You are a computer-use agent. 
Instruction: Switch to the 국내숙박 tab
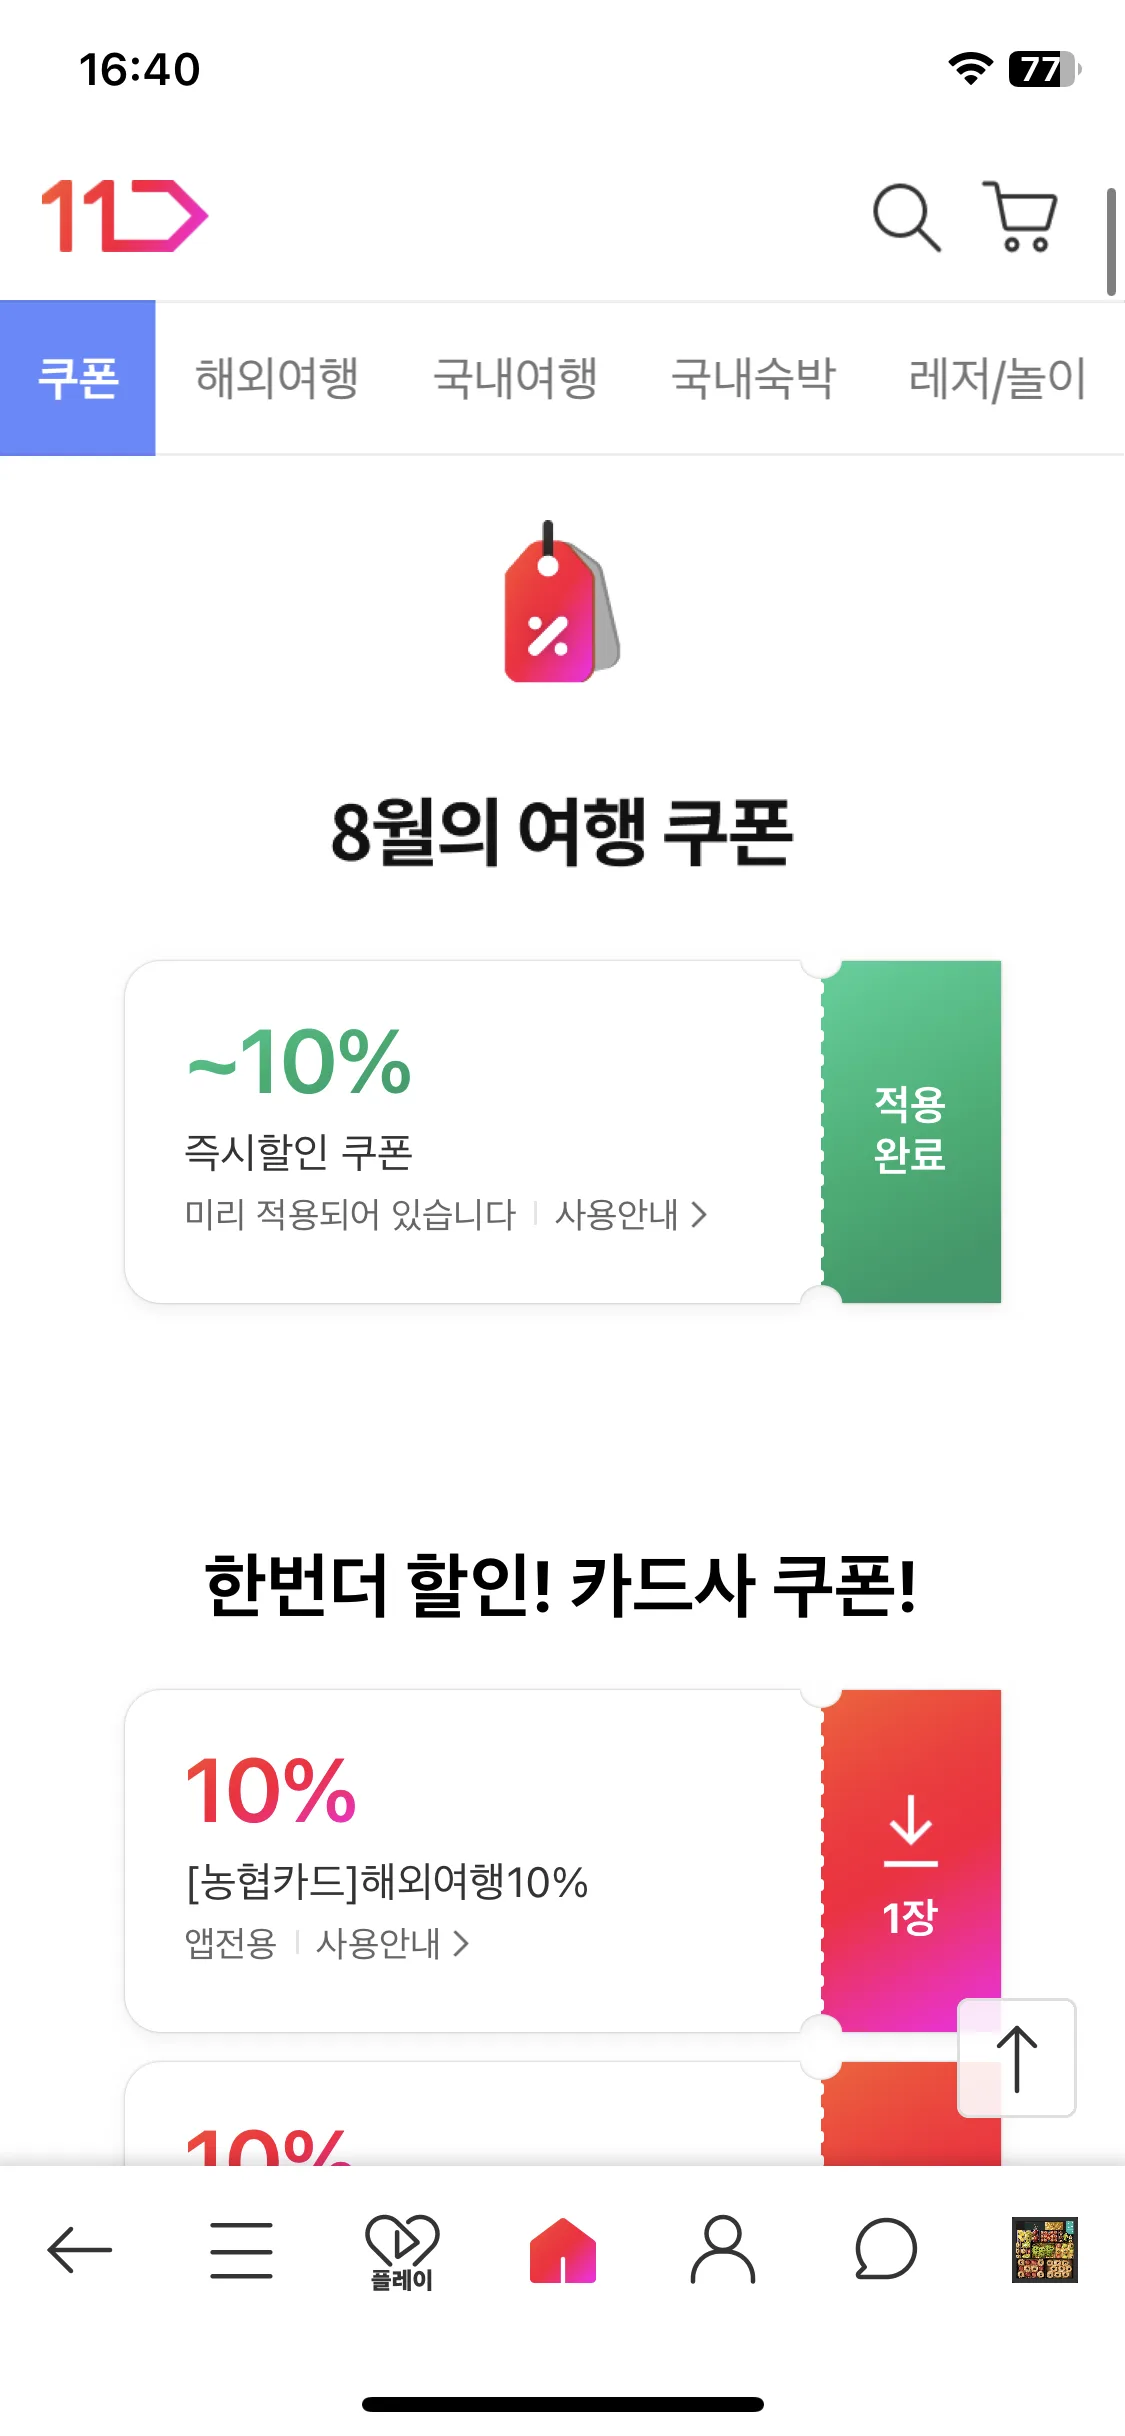pos(753,378)
